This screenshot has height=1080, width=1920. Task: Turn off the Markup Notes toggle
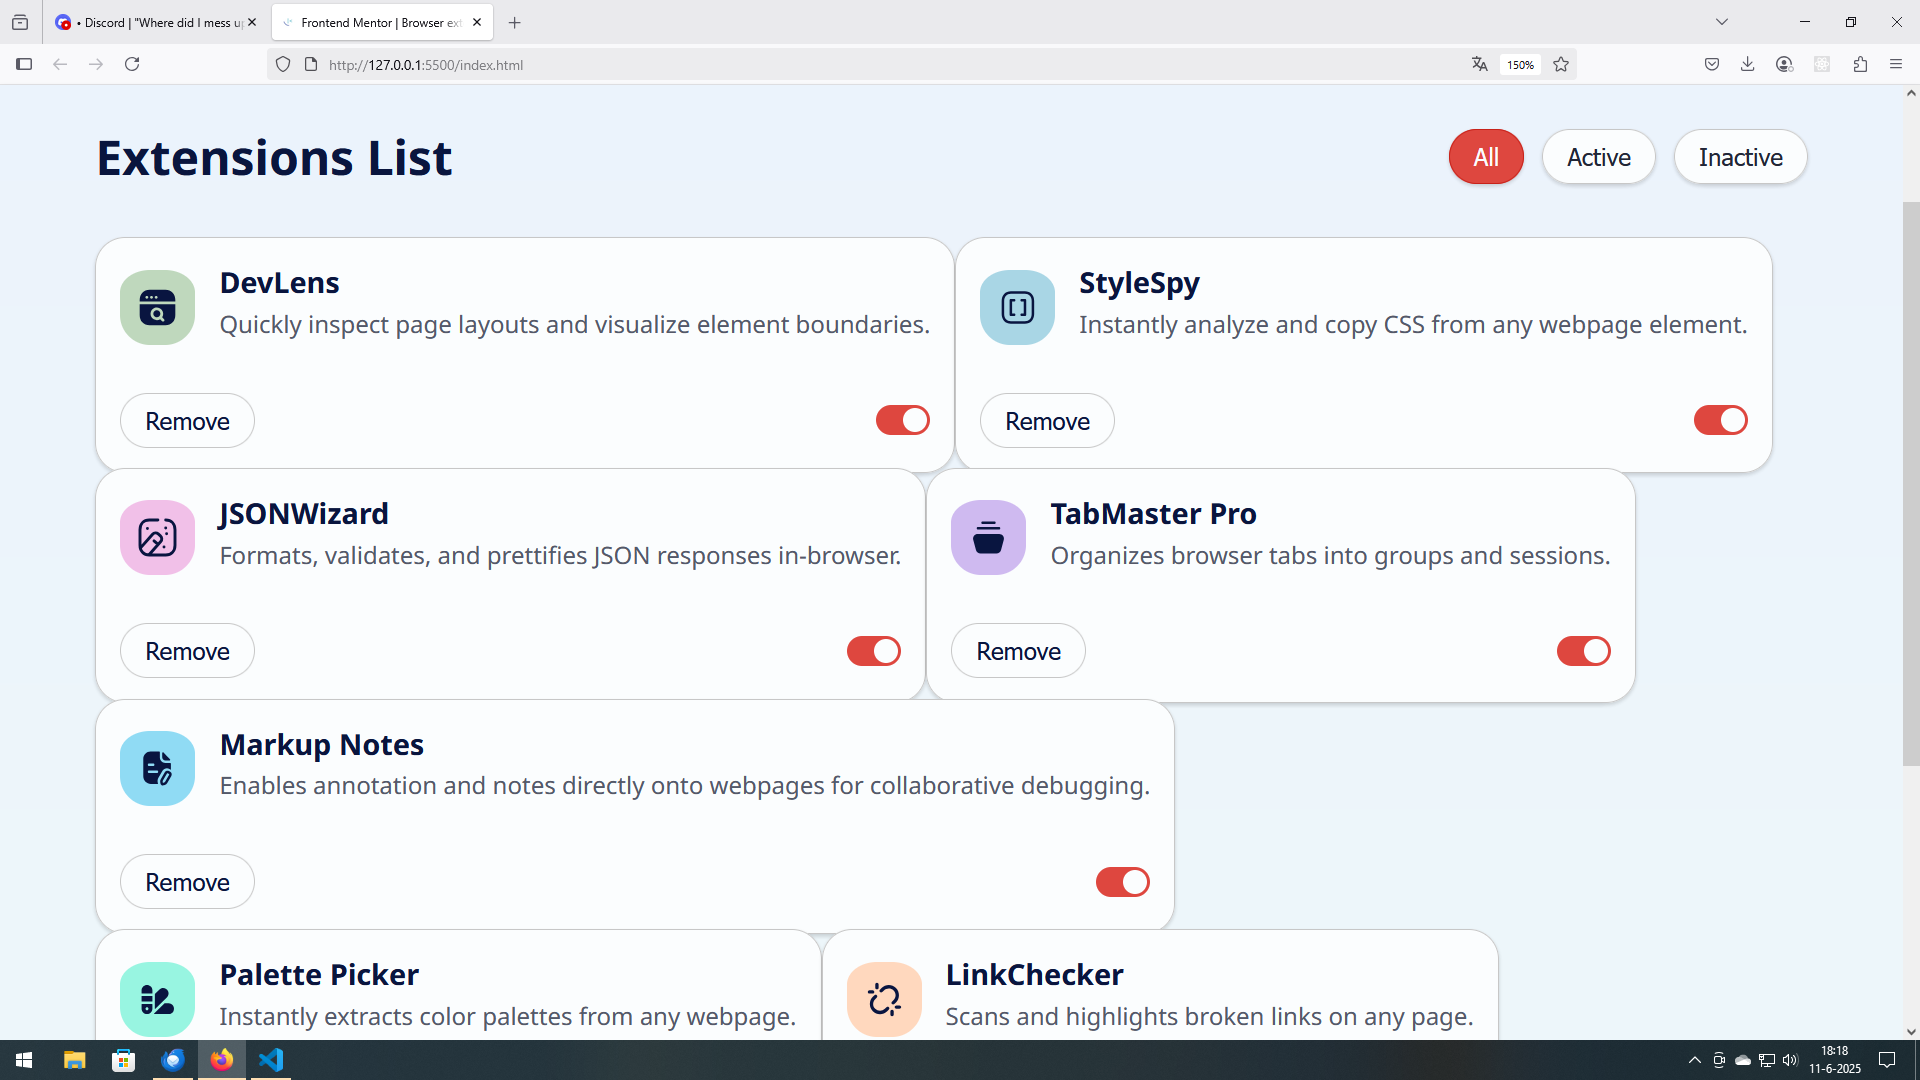(x=1122, y=882)
